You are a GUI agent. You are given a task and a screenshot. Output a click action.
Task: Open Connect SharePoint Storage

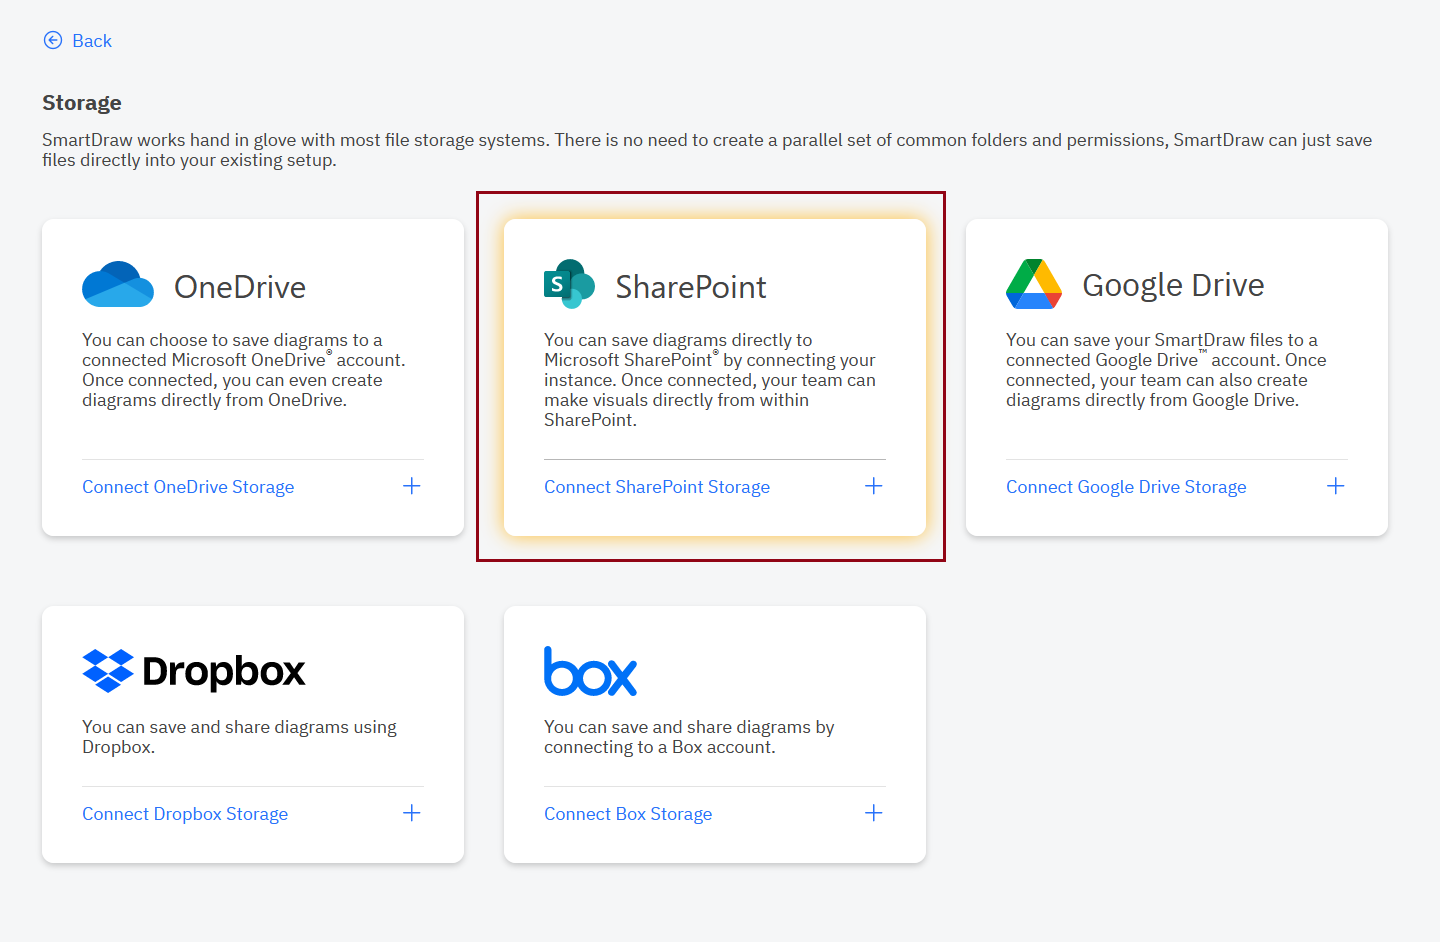pyautogui.click(x=657, y=487)
